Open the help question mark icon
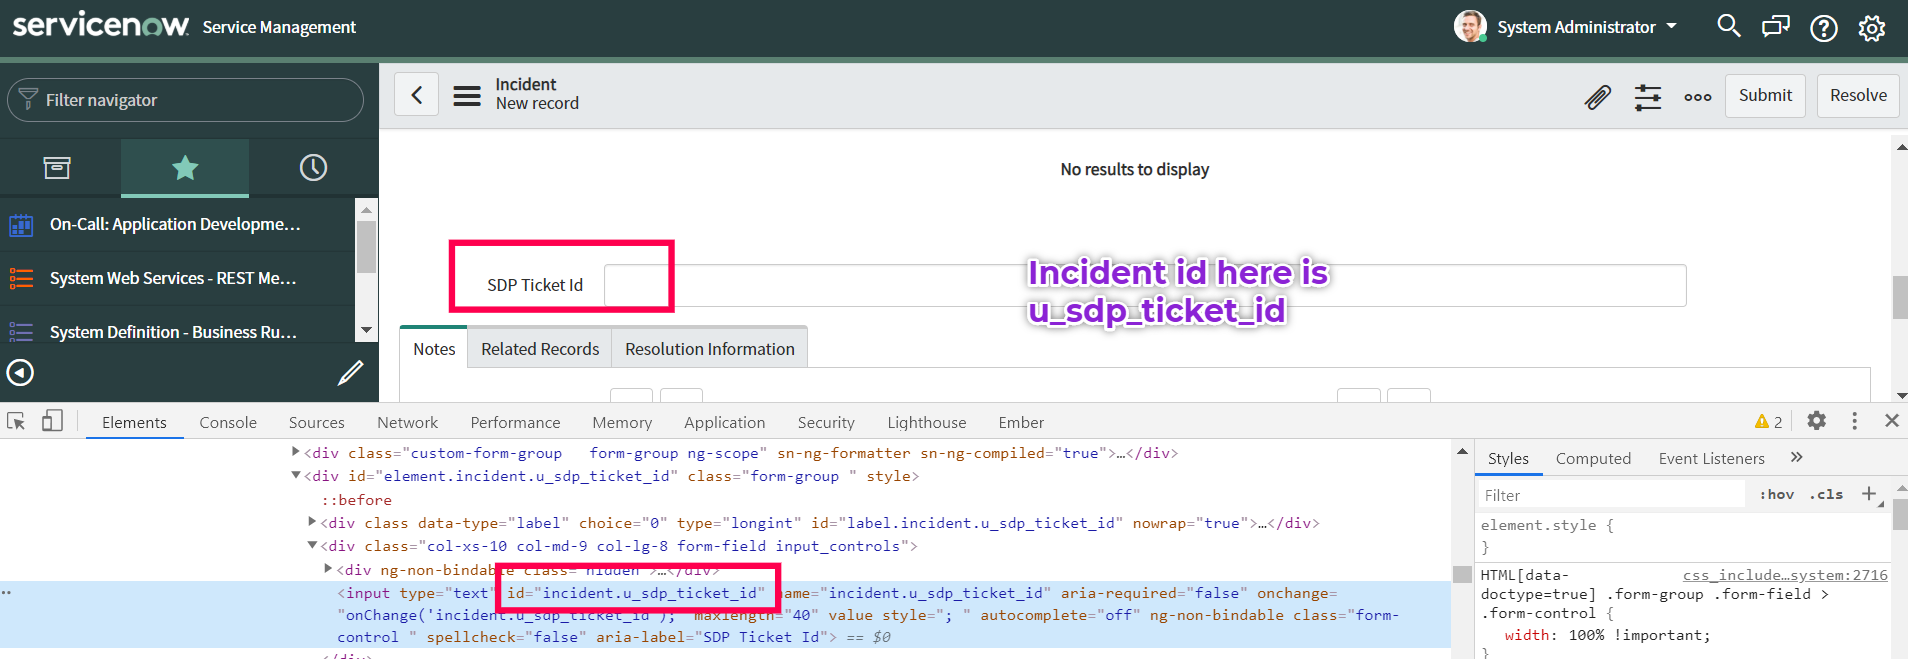This screenshot has height=659, width=1908. point(1823,28)
